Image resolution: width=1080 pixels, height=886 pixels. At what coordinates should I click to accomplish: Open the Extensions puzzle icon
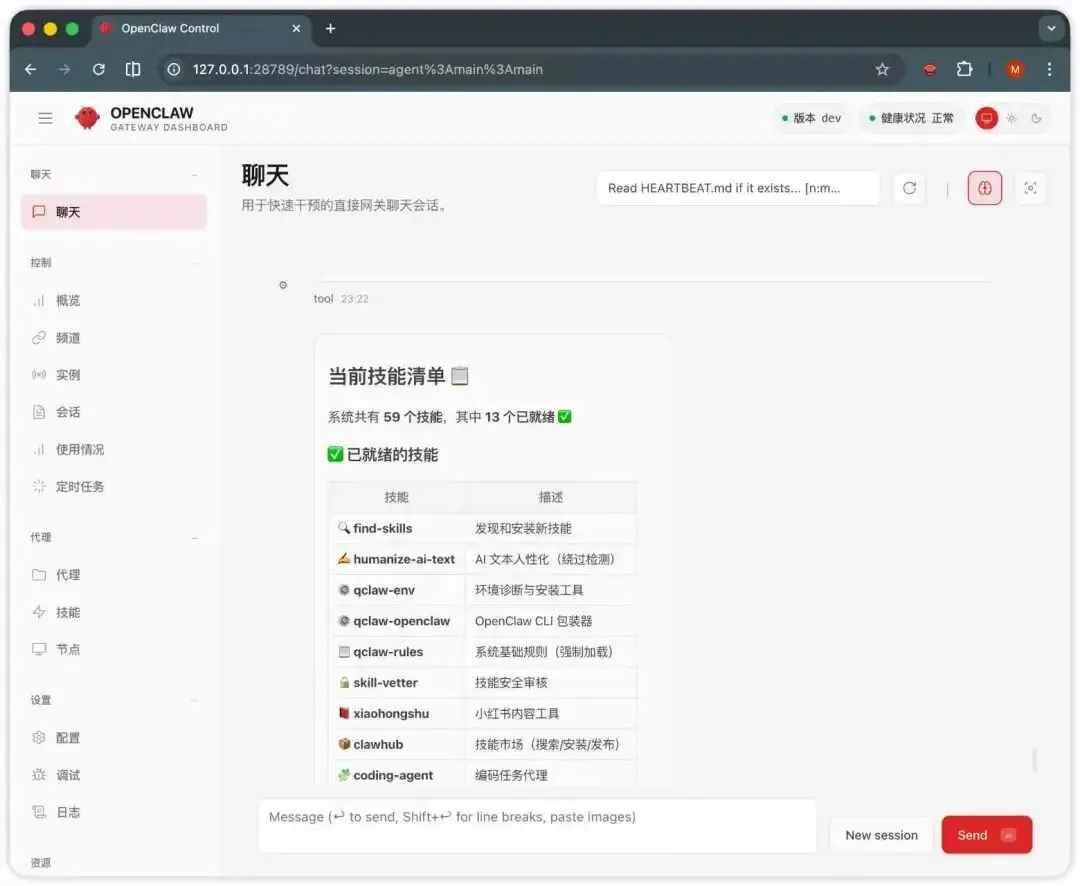pos(965,69)
